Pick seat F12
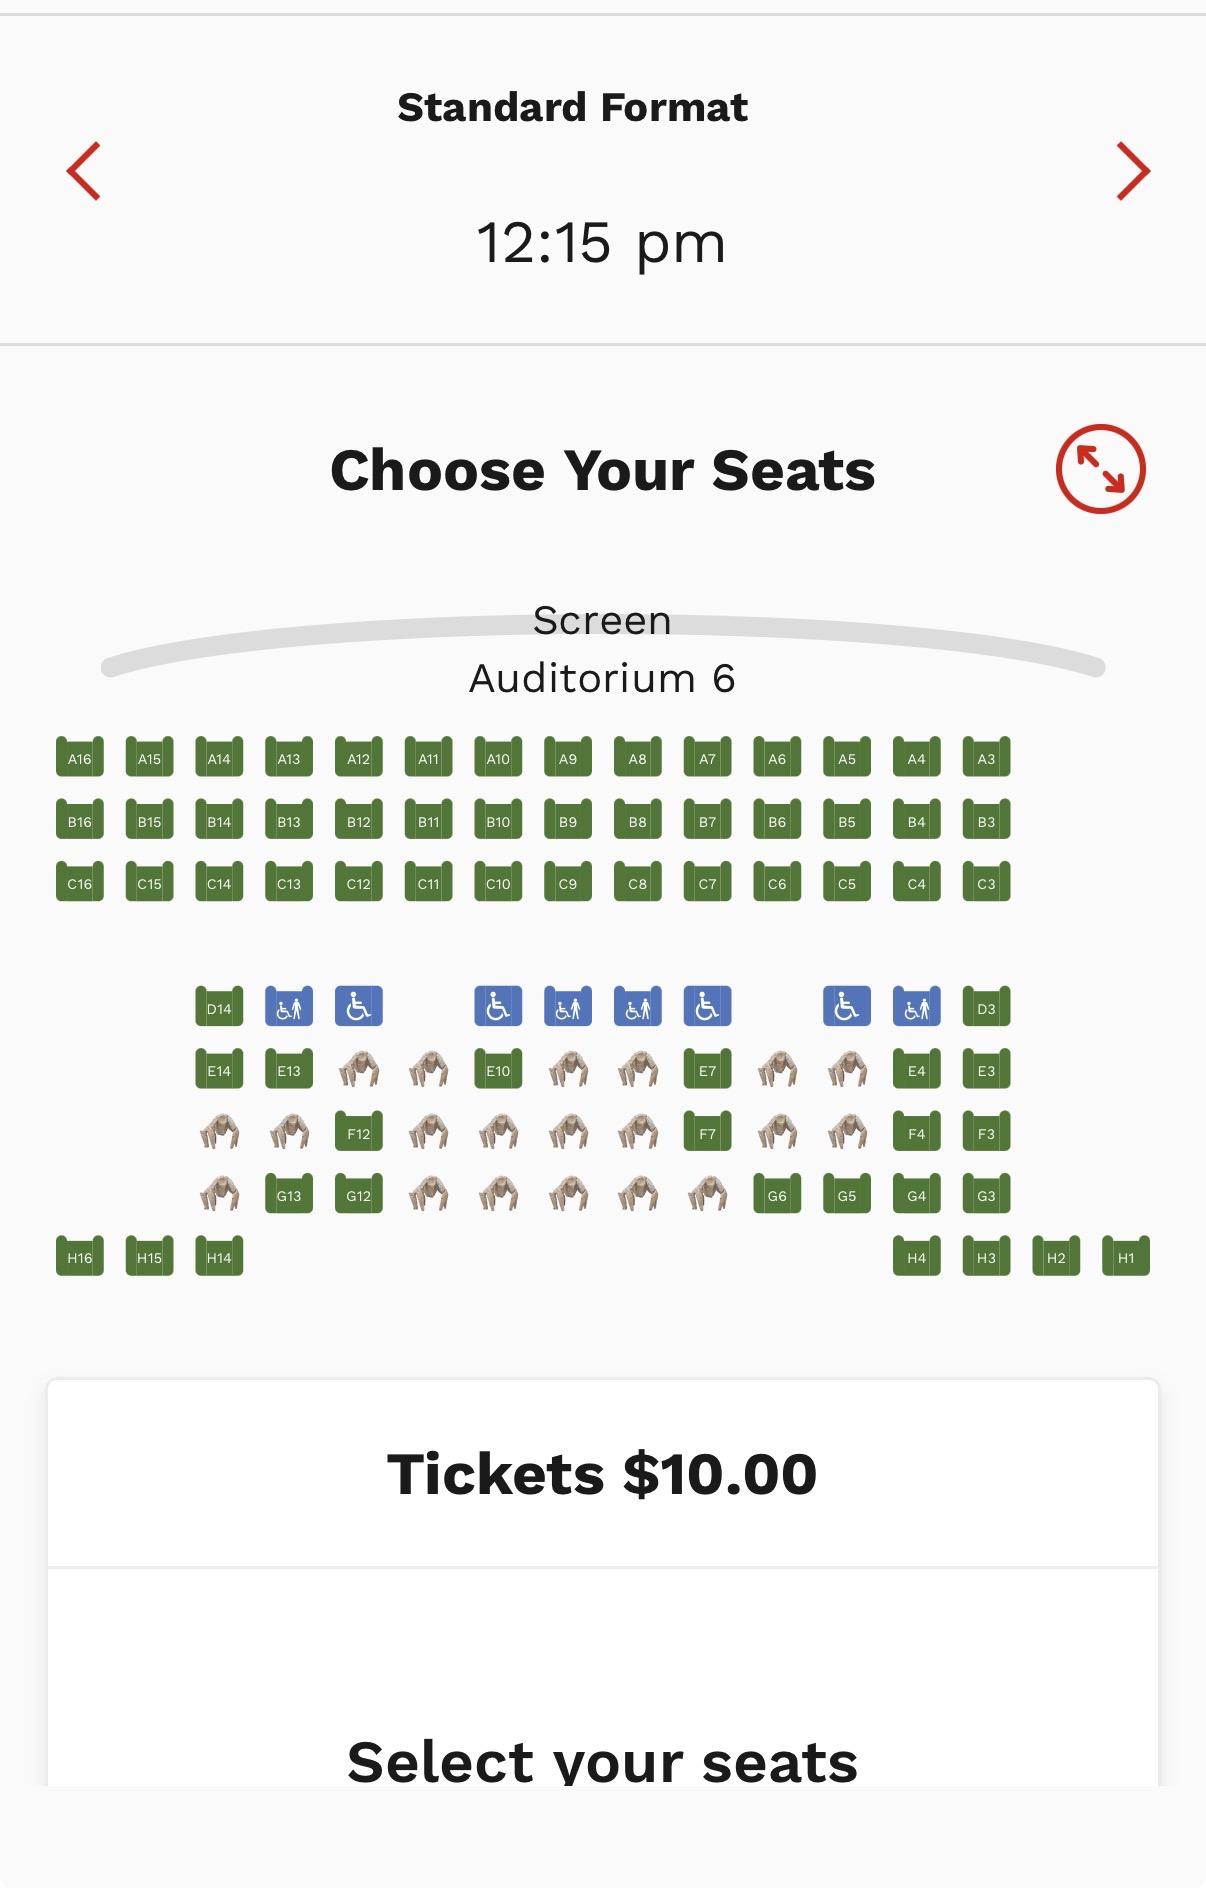The width and height of the screenshot is (1206, 1888). pyautogui.click(x=358, y=1132)
